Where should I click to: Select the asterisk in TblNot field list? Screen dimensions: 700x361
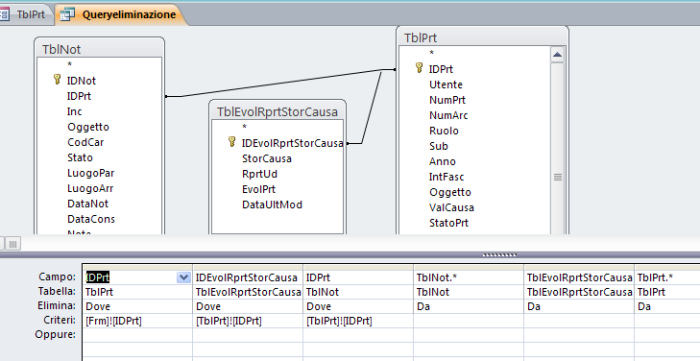70,65
